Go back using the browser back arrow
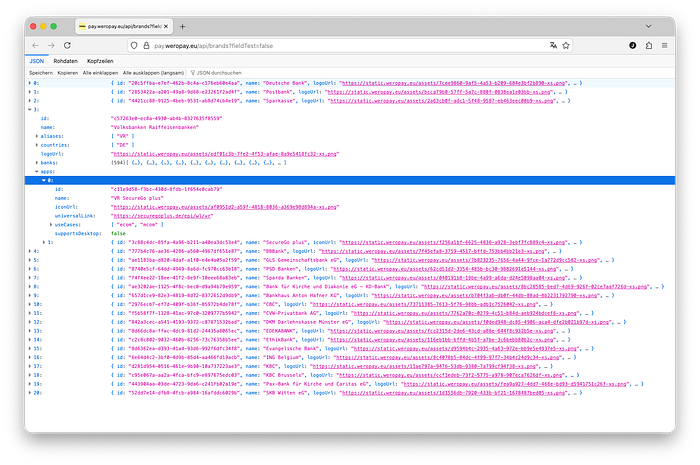This screenshot has height=465, width=700. tap(35, 46)
